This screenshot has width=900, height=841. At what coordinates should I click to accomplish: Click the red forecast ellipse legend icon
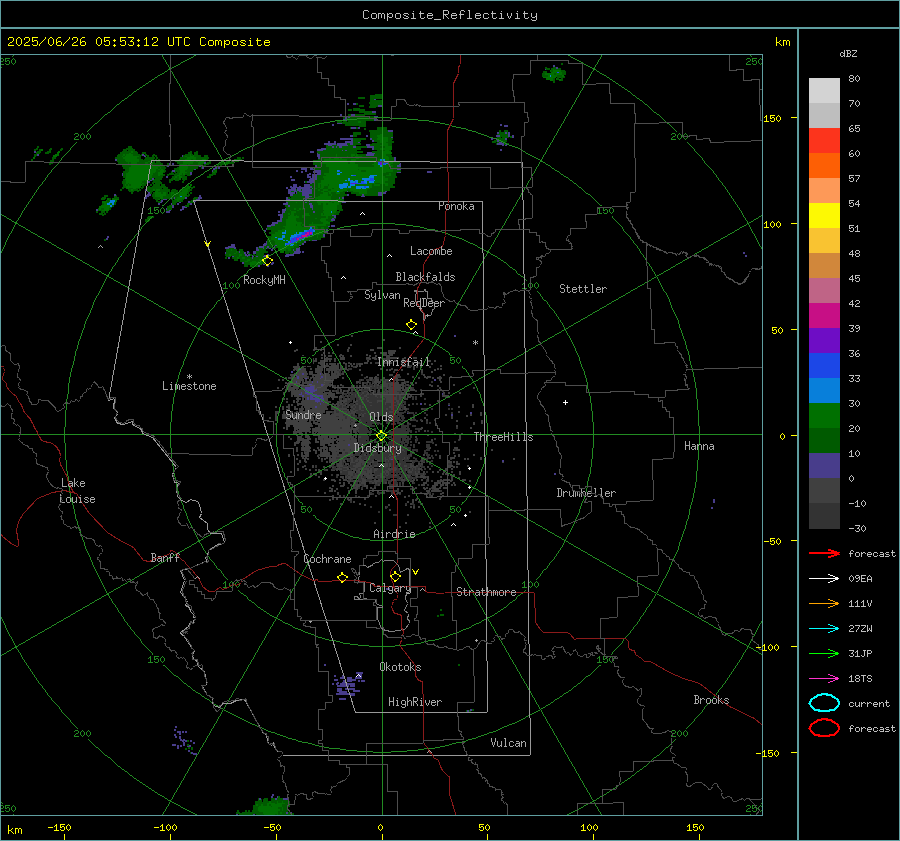(824, 728)
